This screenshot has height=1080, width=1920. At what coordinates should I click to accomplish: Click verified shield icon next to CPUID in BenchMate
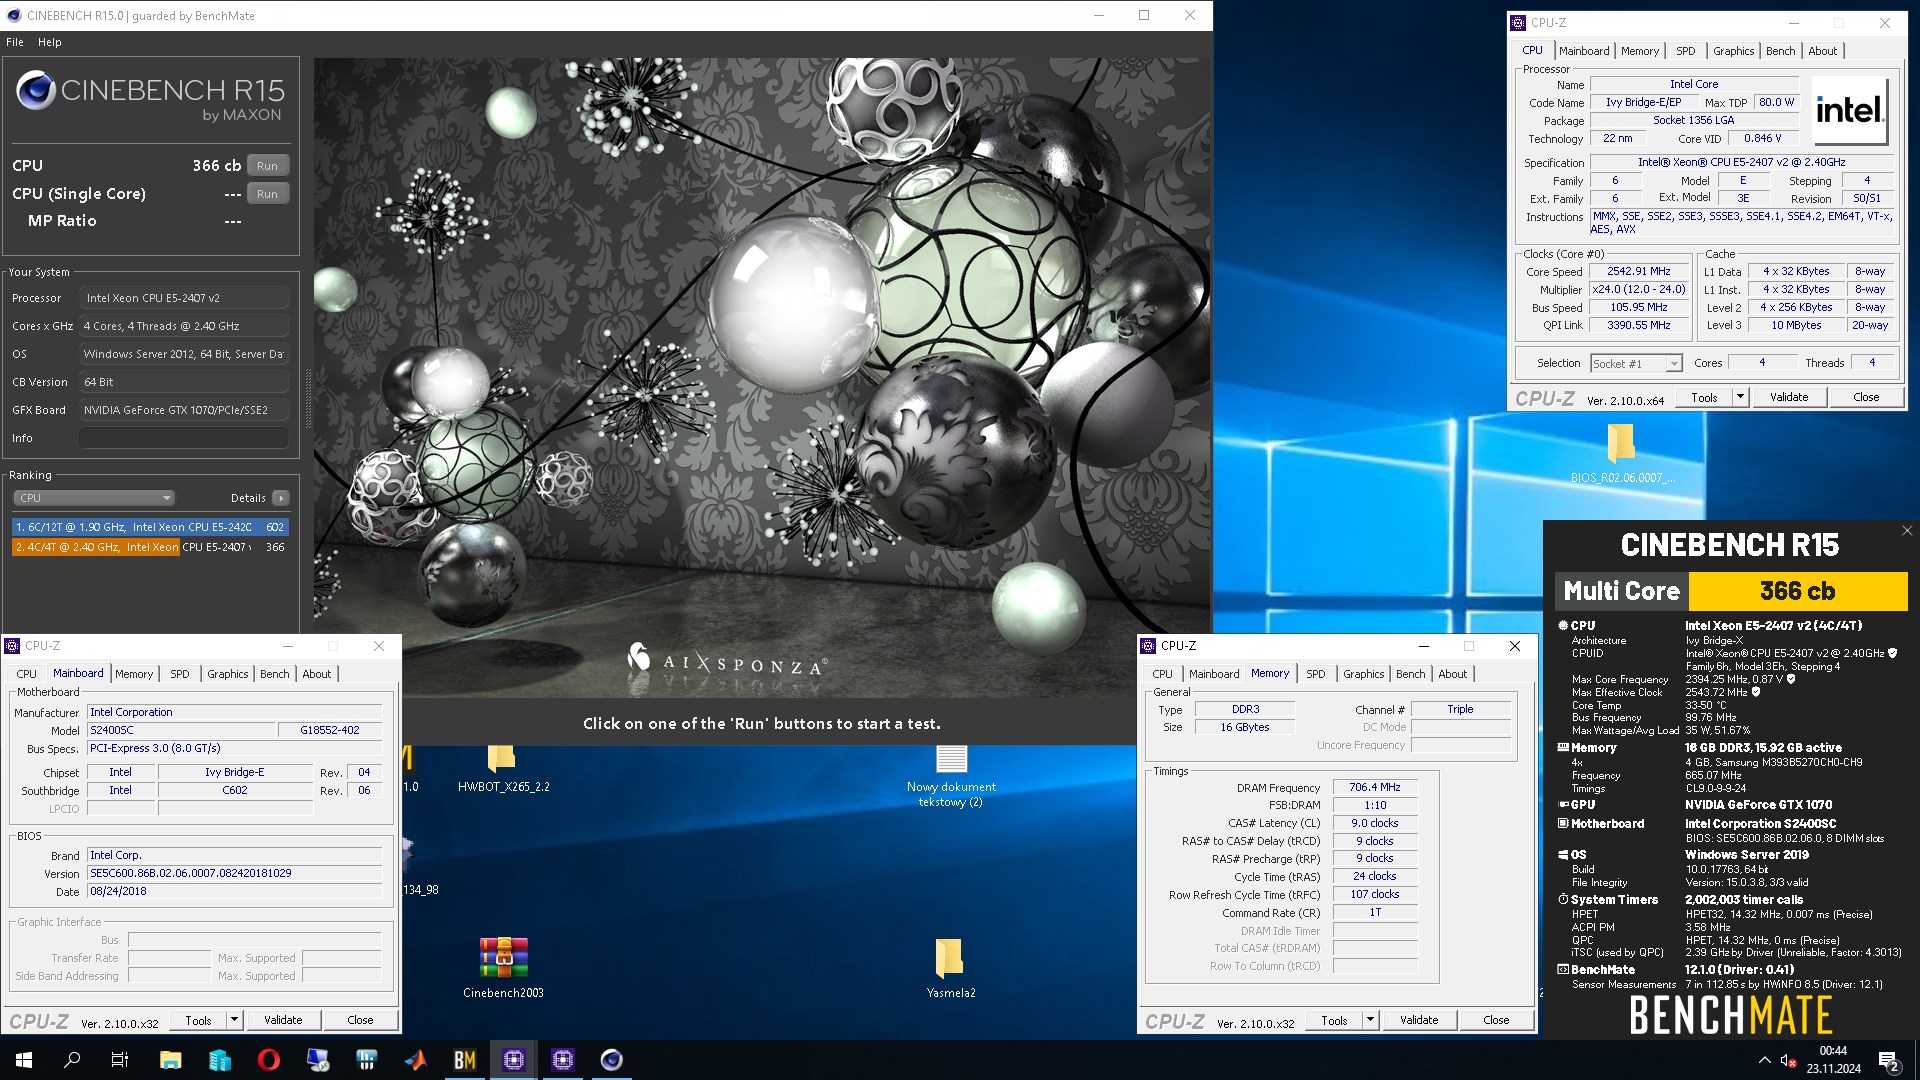tap(1892, 653)
